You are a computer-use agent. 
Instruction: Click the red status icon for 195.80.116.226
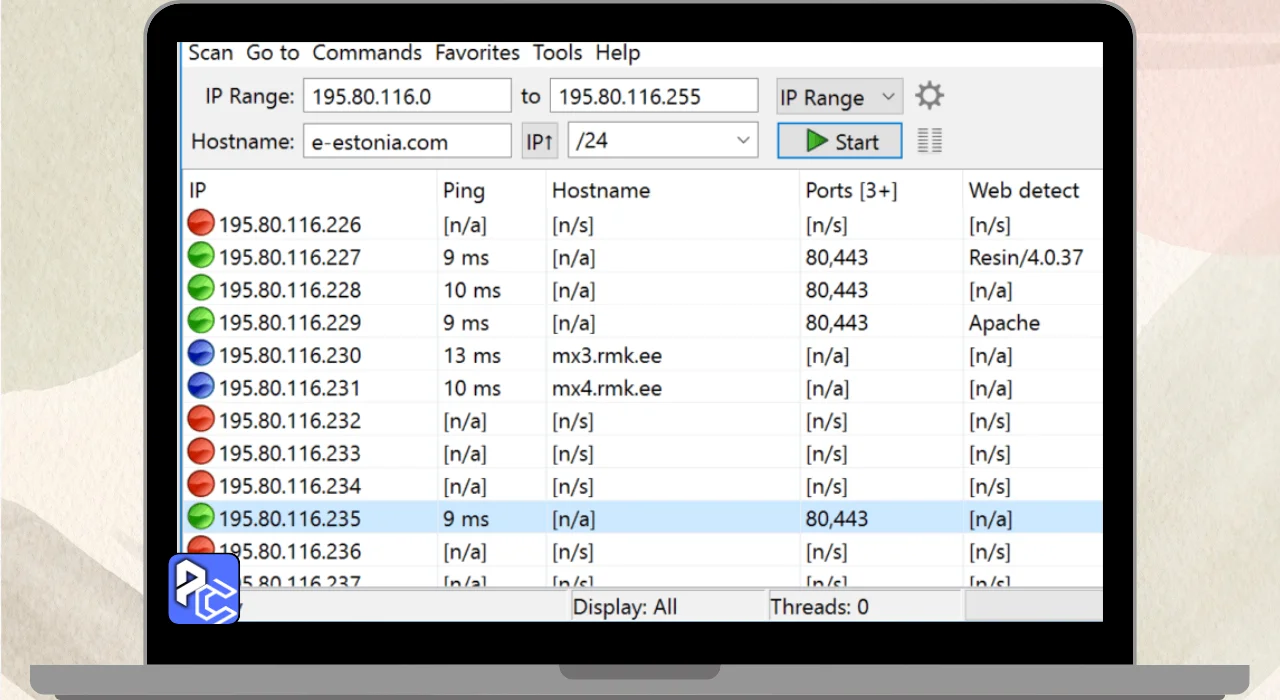point(201,224)
